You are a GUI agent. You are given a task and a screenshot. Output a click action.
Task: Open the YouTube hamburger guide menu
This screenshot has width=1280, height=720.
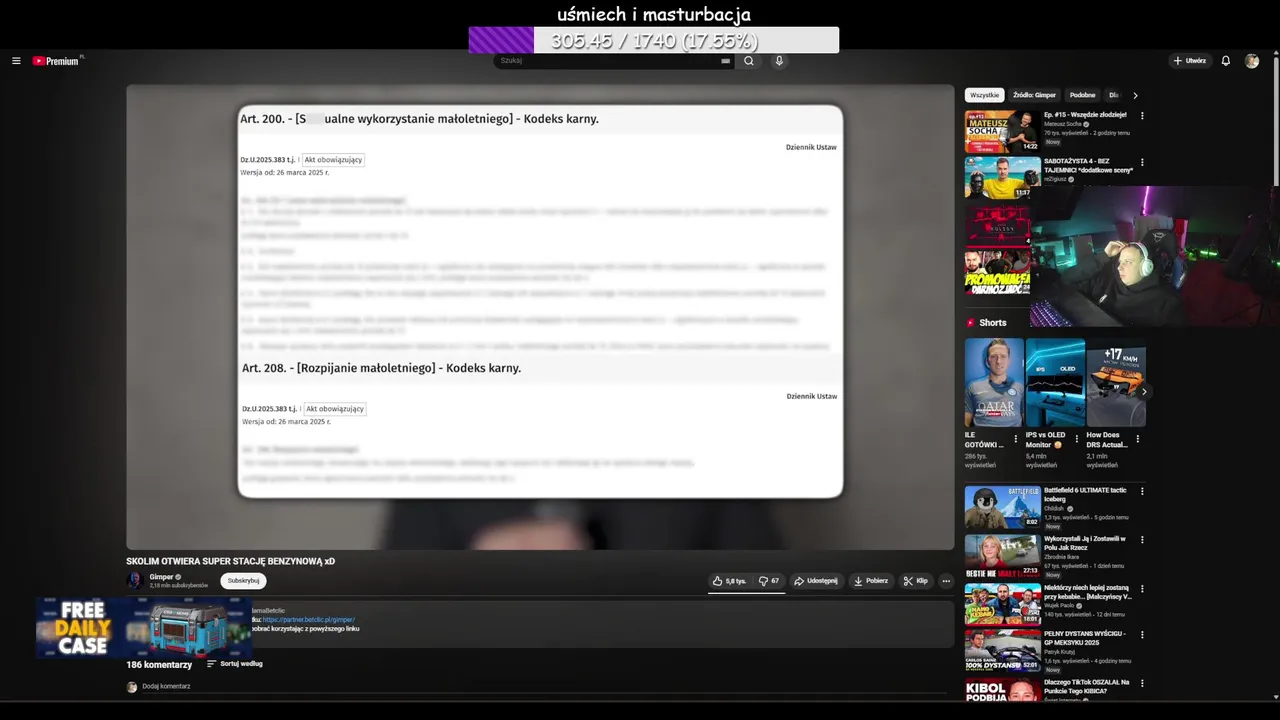(16, 61)
